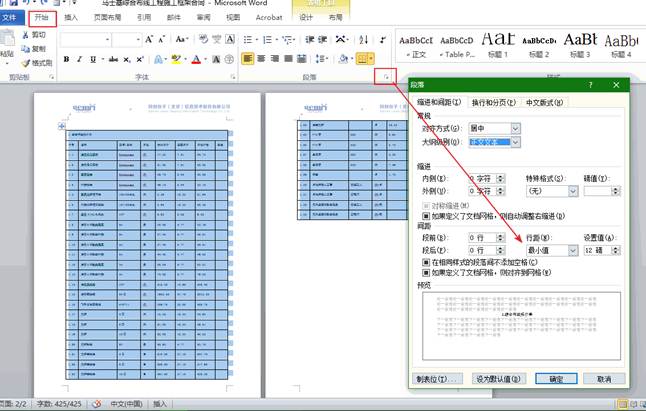Open the 插入 ribbon tab

71,17
